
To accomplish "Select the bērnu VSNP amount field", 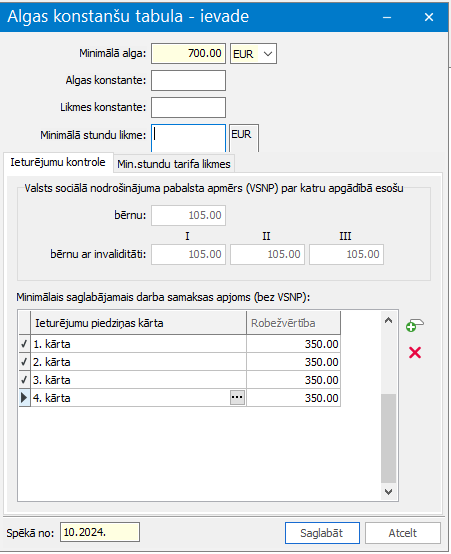I will (188, 215).
